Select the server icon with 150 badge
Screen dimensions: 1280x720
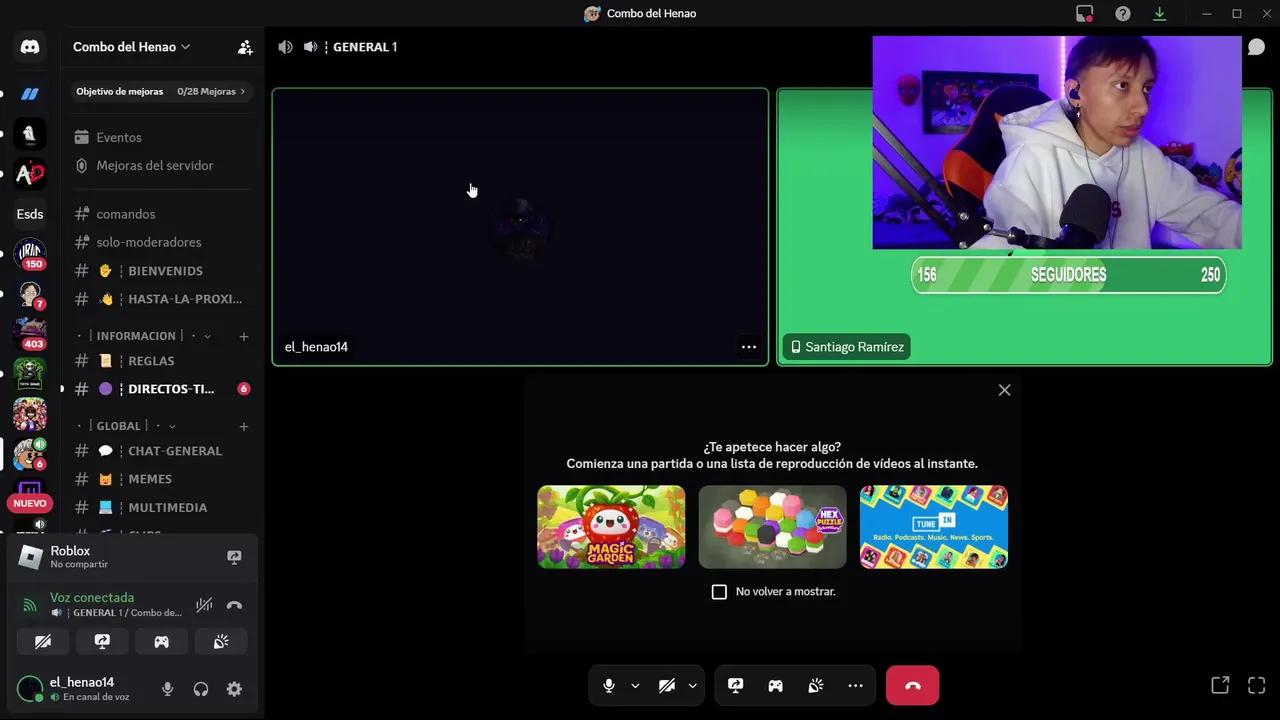point(30,254)
